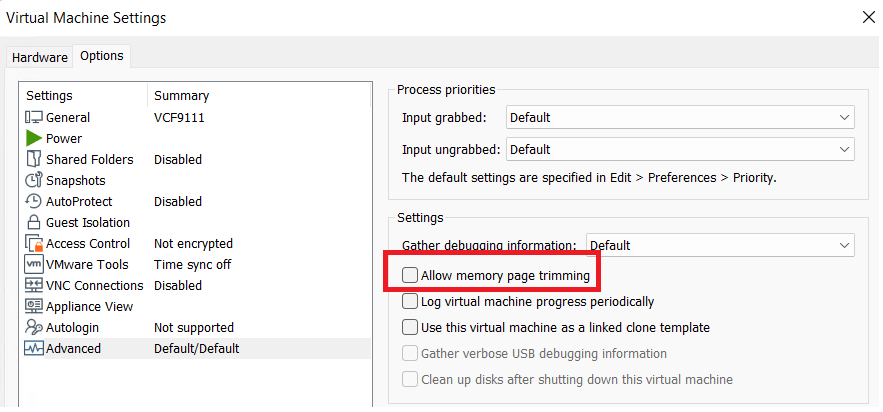Select the Options tab
Screen dimensions: 883x412
click(x=101, y=56)
